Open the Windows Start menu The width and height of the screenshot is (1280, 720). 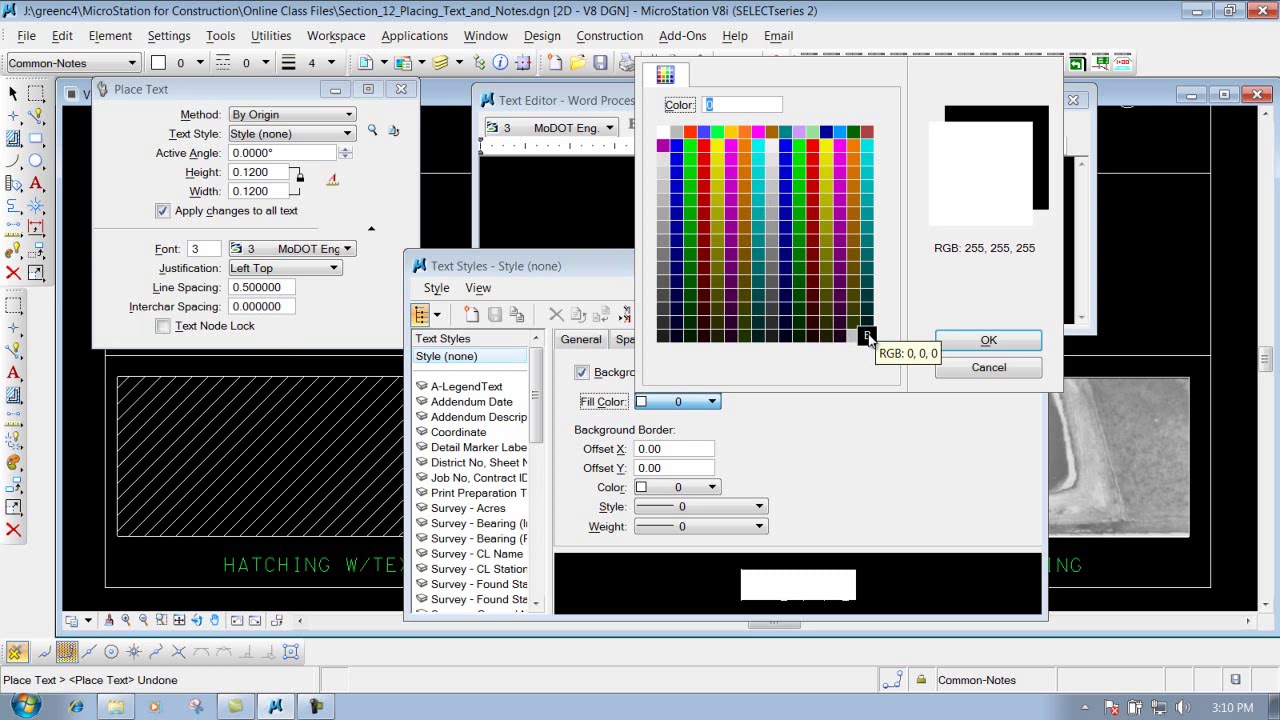[x=24, y=706]
